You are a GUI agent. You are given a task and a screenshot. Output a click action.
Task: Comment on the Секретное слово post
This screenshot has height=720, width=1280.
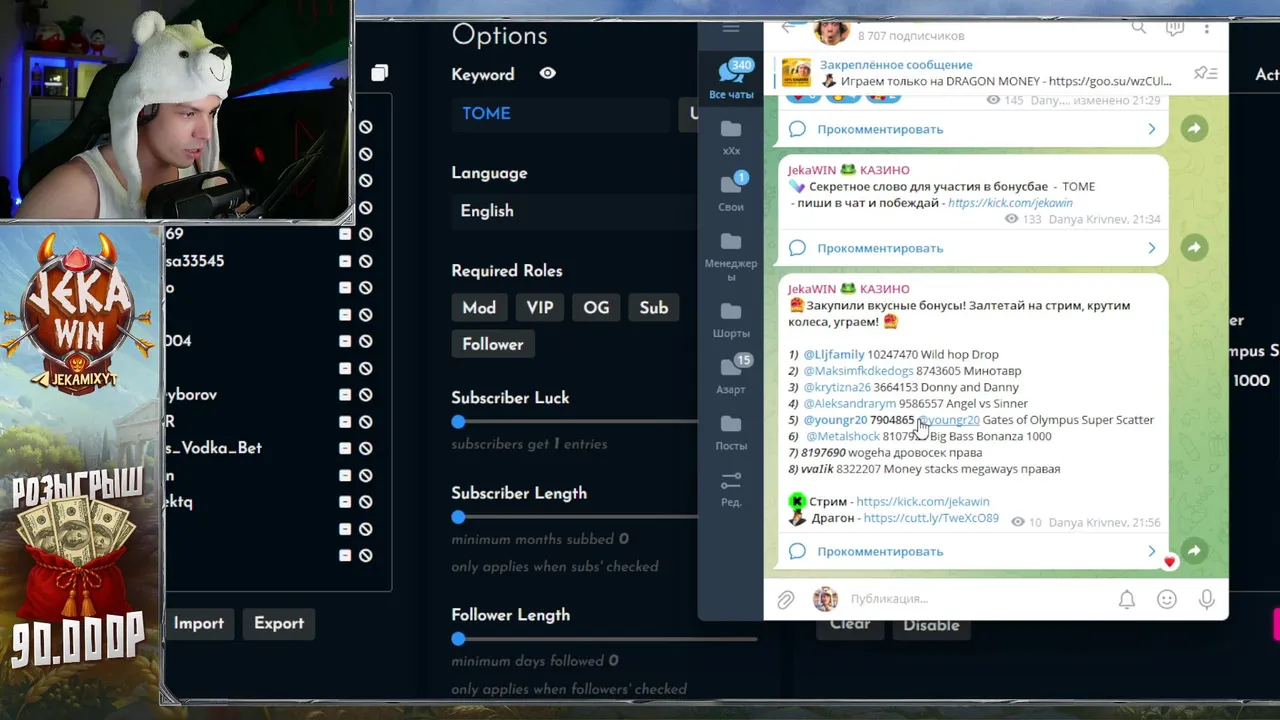(880, 248)
